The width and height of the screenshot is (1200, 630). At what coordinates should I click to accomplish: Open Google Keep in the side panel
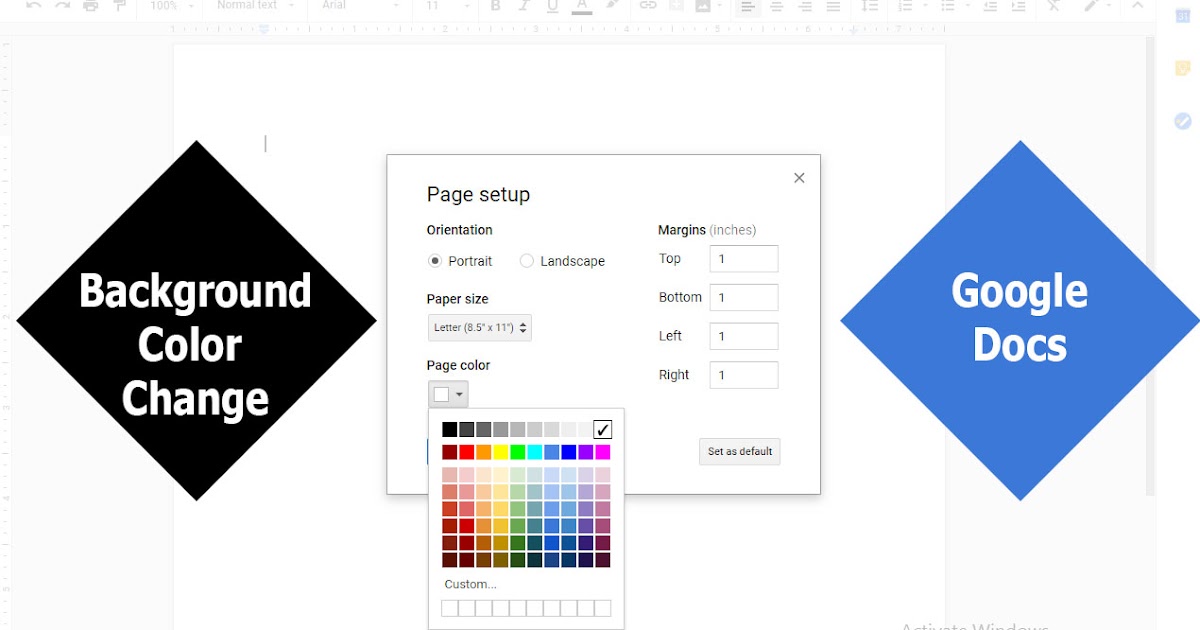1183,69
